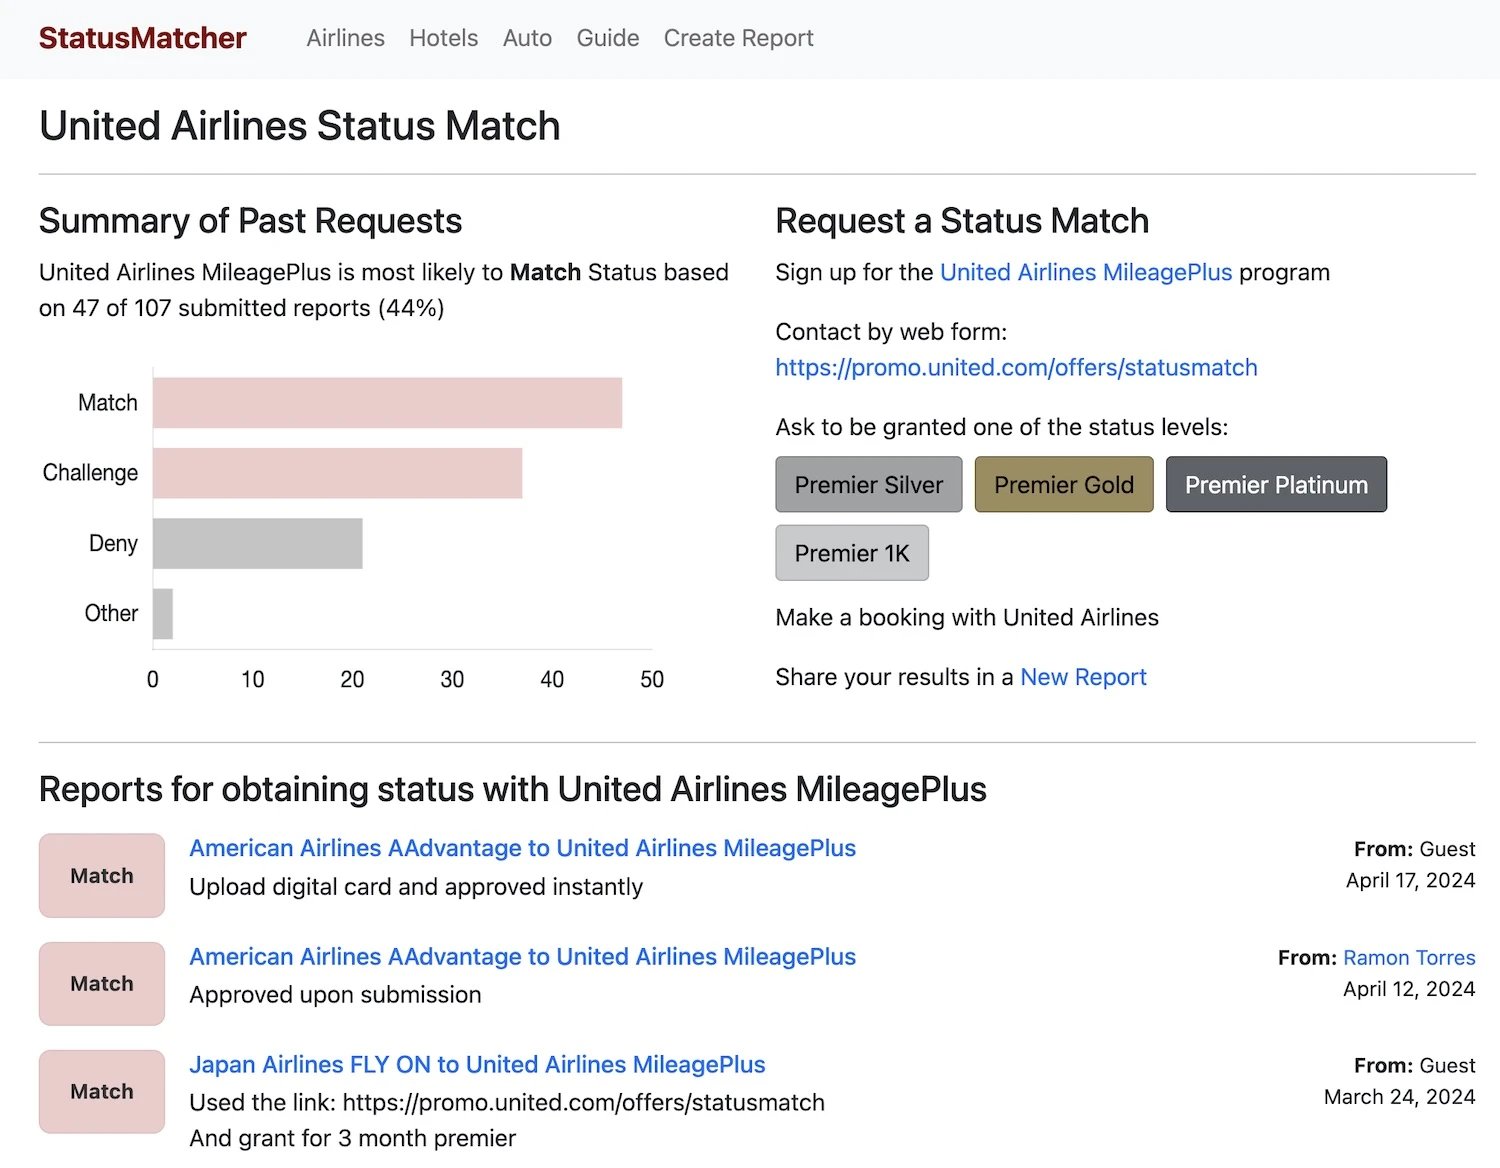Click the 'United Airlines Status Match' heading
This screenshot has width=1500, height=1168.
click(299, 126)
